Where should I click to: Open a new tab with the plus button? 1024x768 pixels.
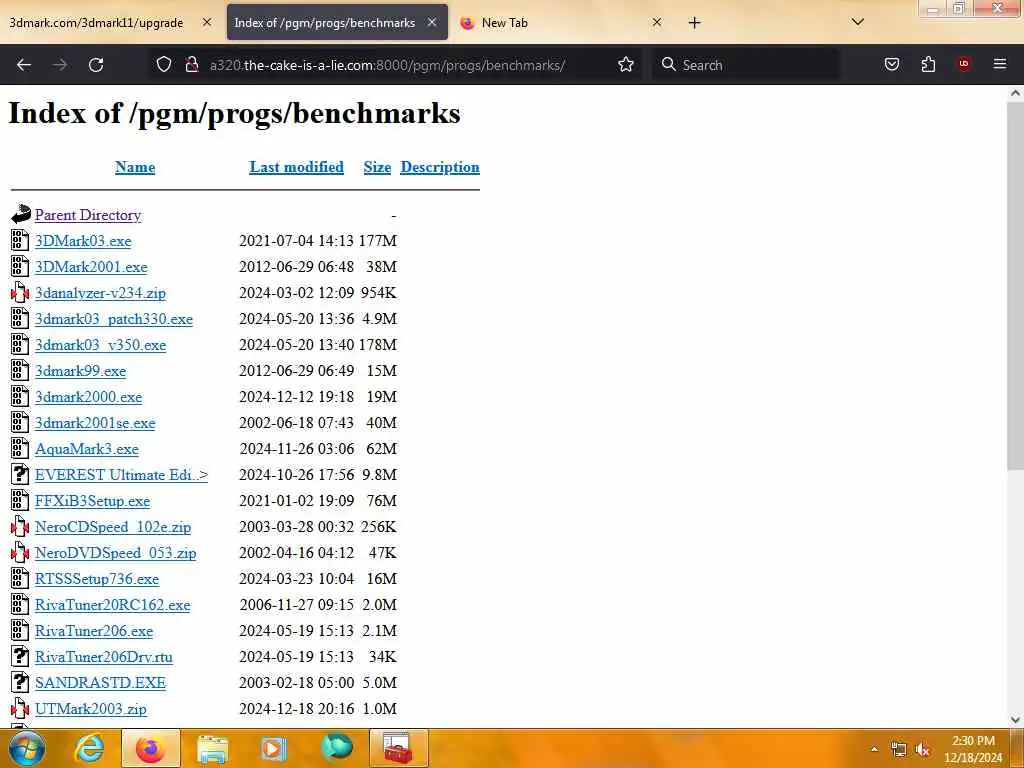coord(694,23)
